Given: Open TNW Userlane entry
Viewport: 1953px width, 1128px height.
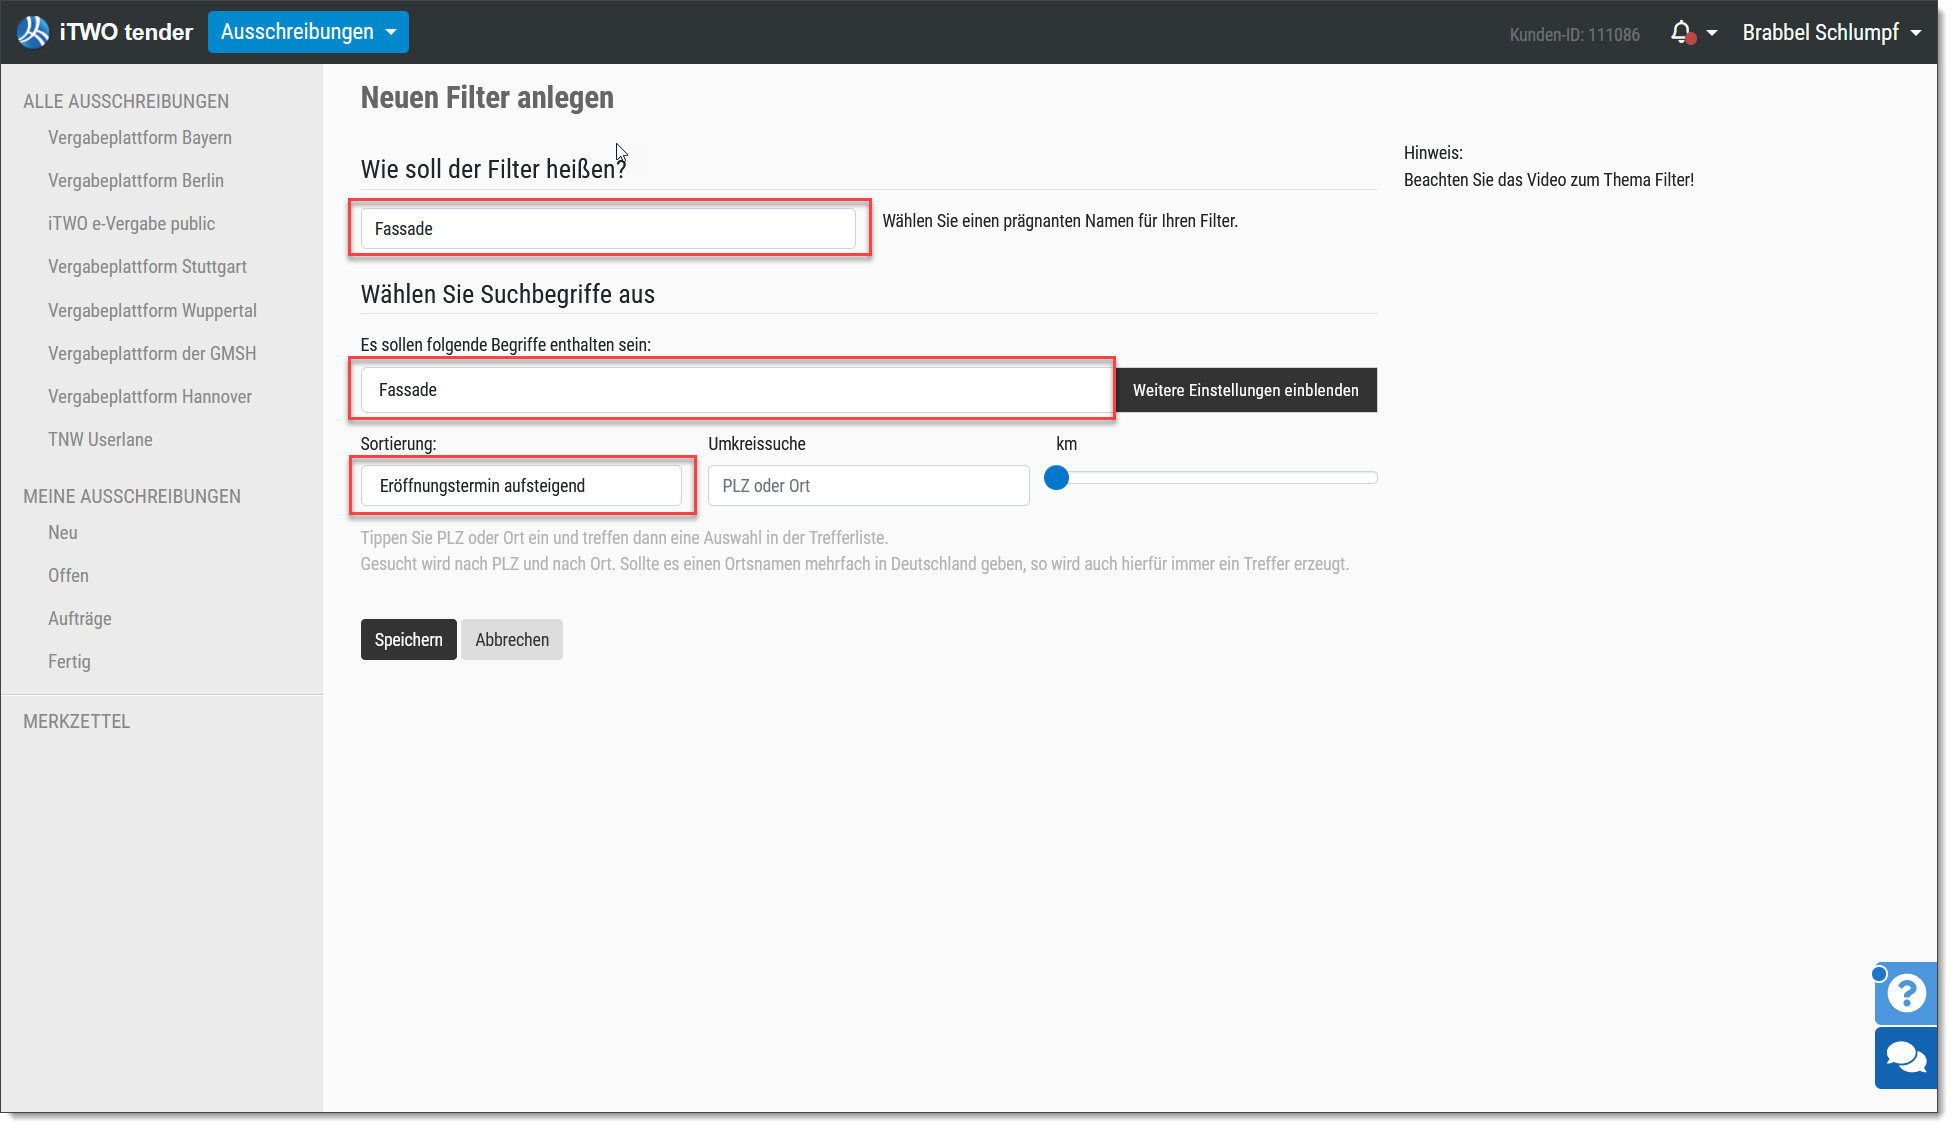Looking at the screenshot, I should click(100, 440).
